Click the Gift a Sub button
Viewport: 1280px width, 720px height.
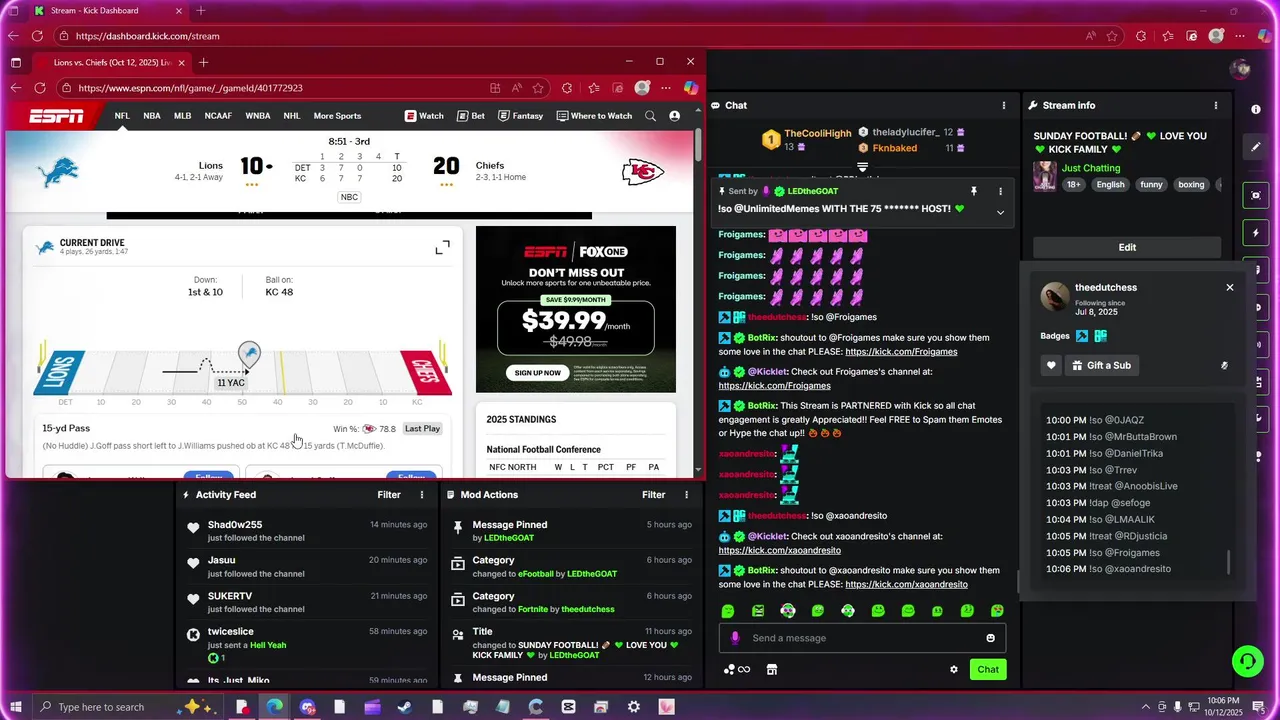click(x=1101, y=365)
